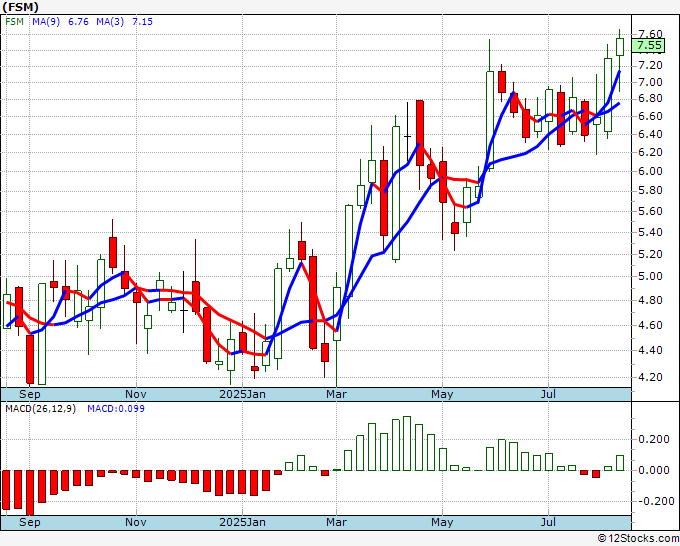680x546 pixels.
Task: Click the current price tag 7.55
Action: tap(648, 46)
